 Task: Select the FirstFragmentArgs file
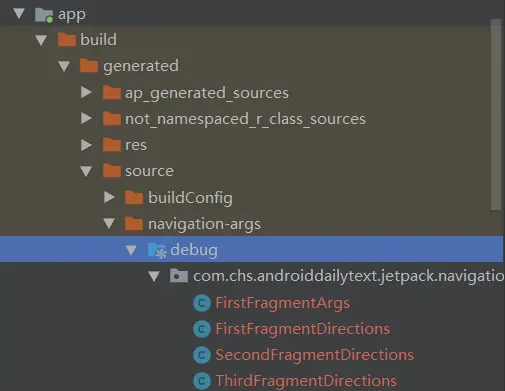tap(283, 303)
